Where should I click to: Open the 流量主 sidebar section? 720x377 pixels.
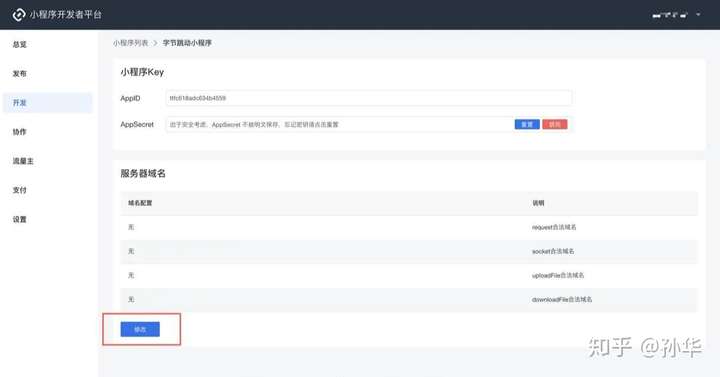click(x=23, y=161)
